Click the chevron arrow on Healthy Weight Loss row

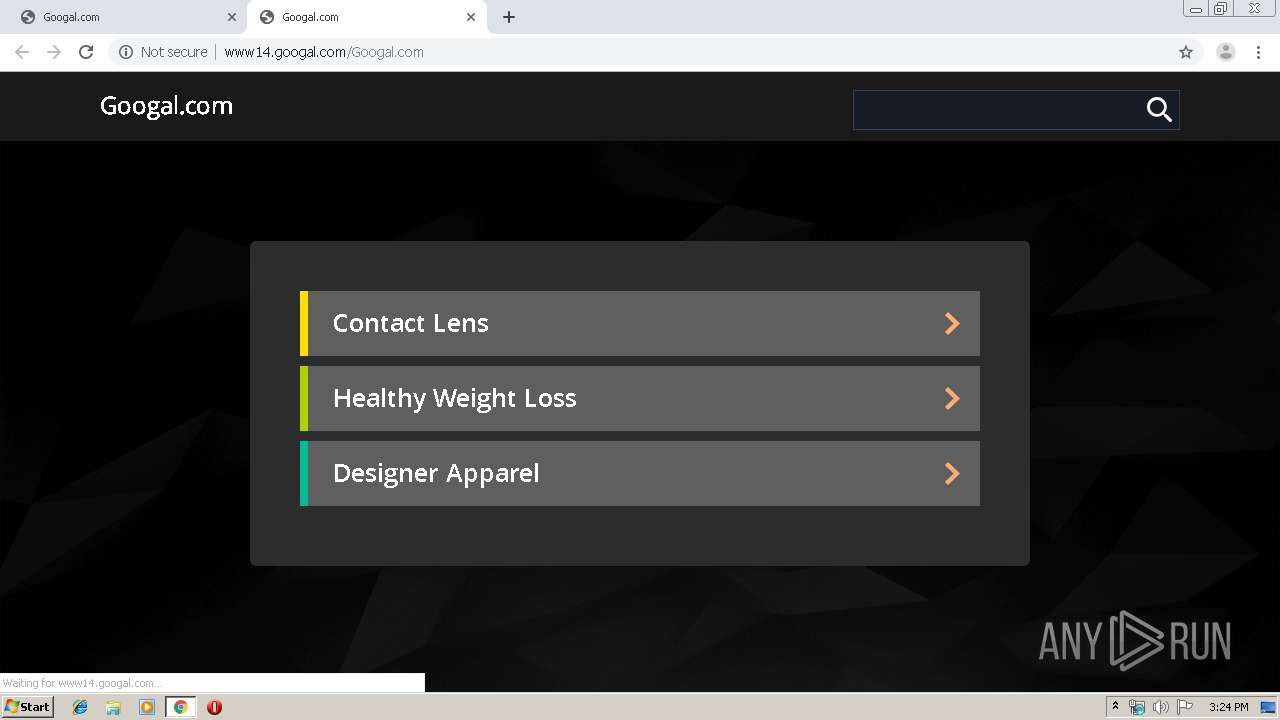click(x=952, y=398)
